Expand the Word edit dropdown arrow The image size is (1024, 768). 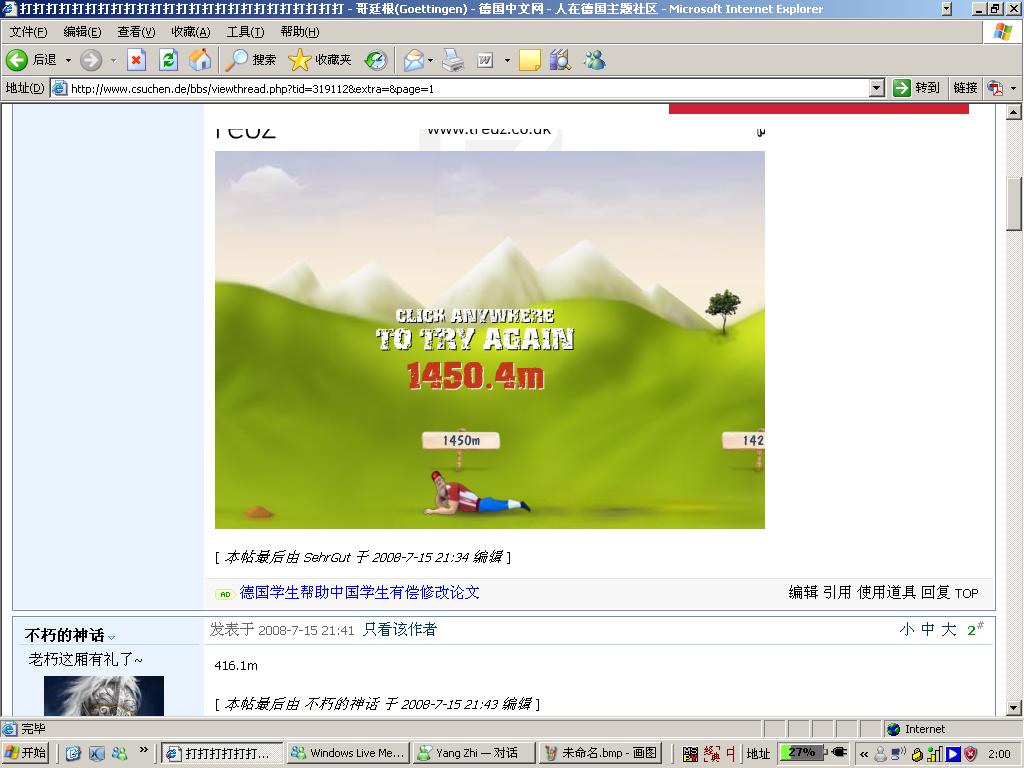[507, 61]
